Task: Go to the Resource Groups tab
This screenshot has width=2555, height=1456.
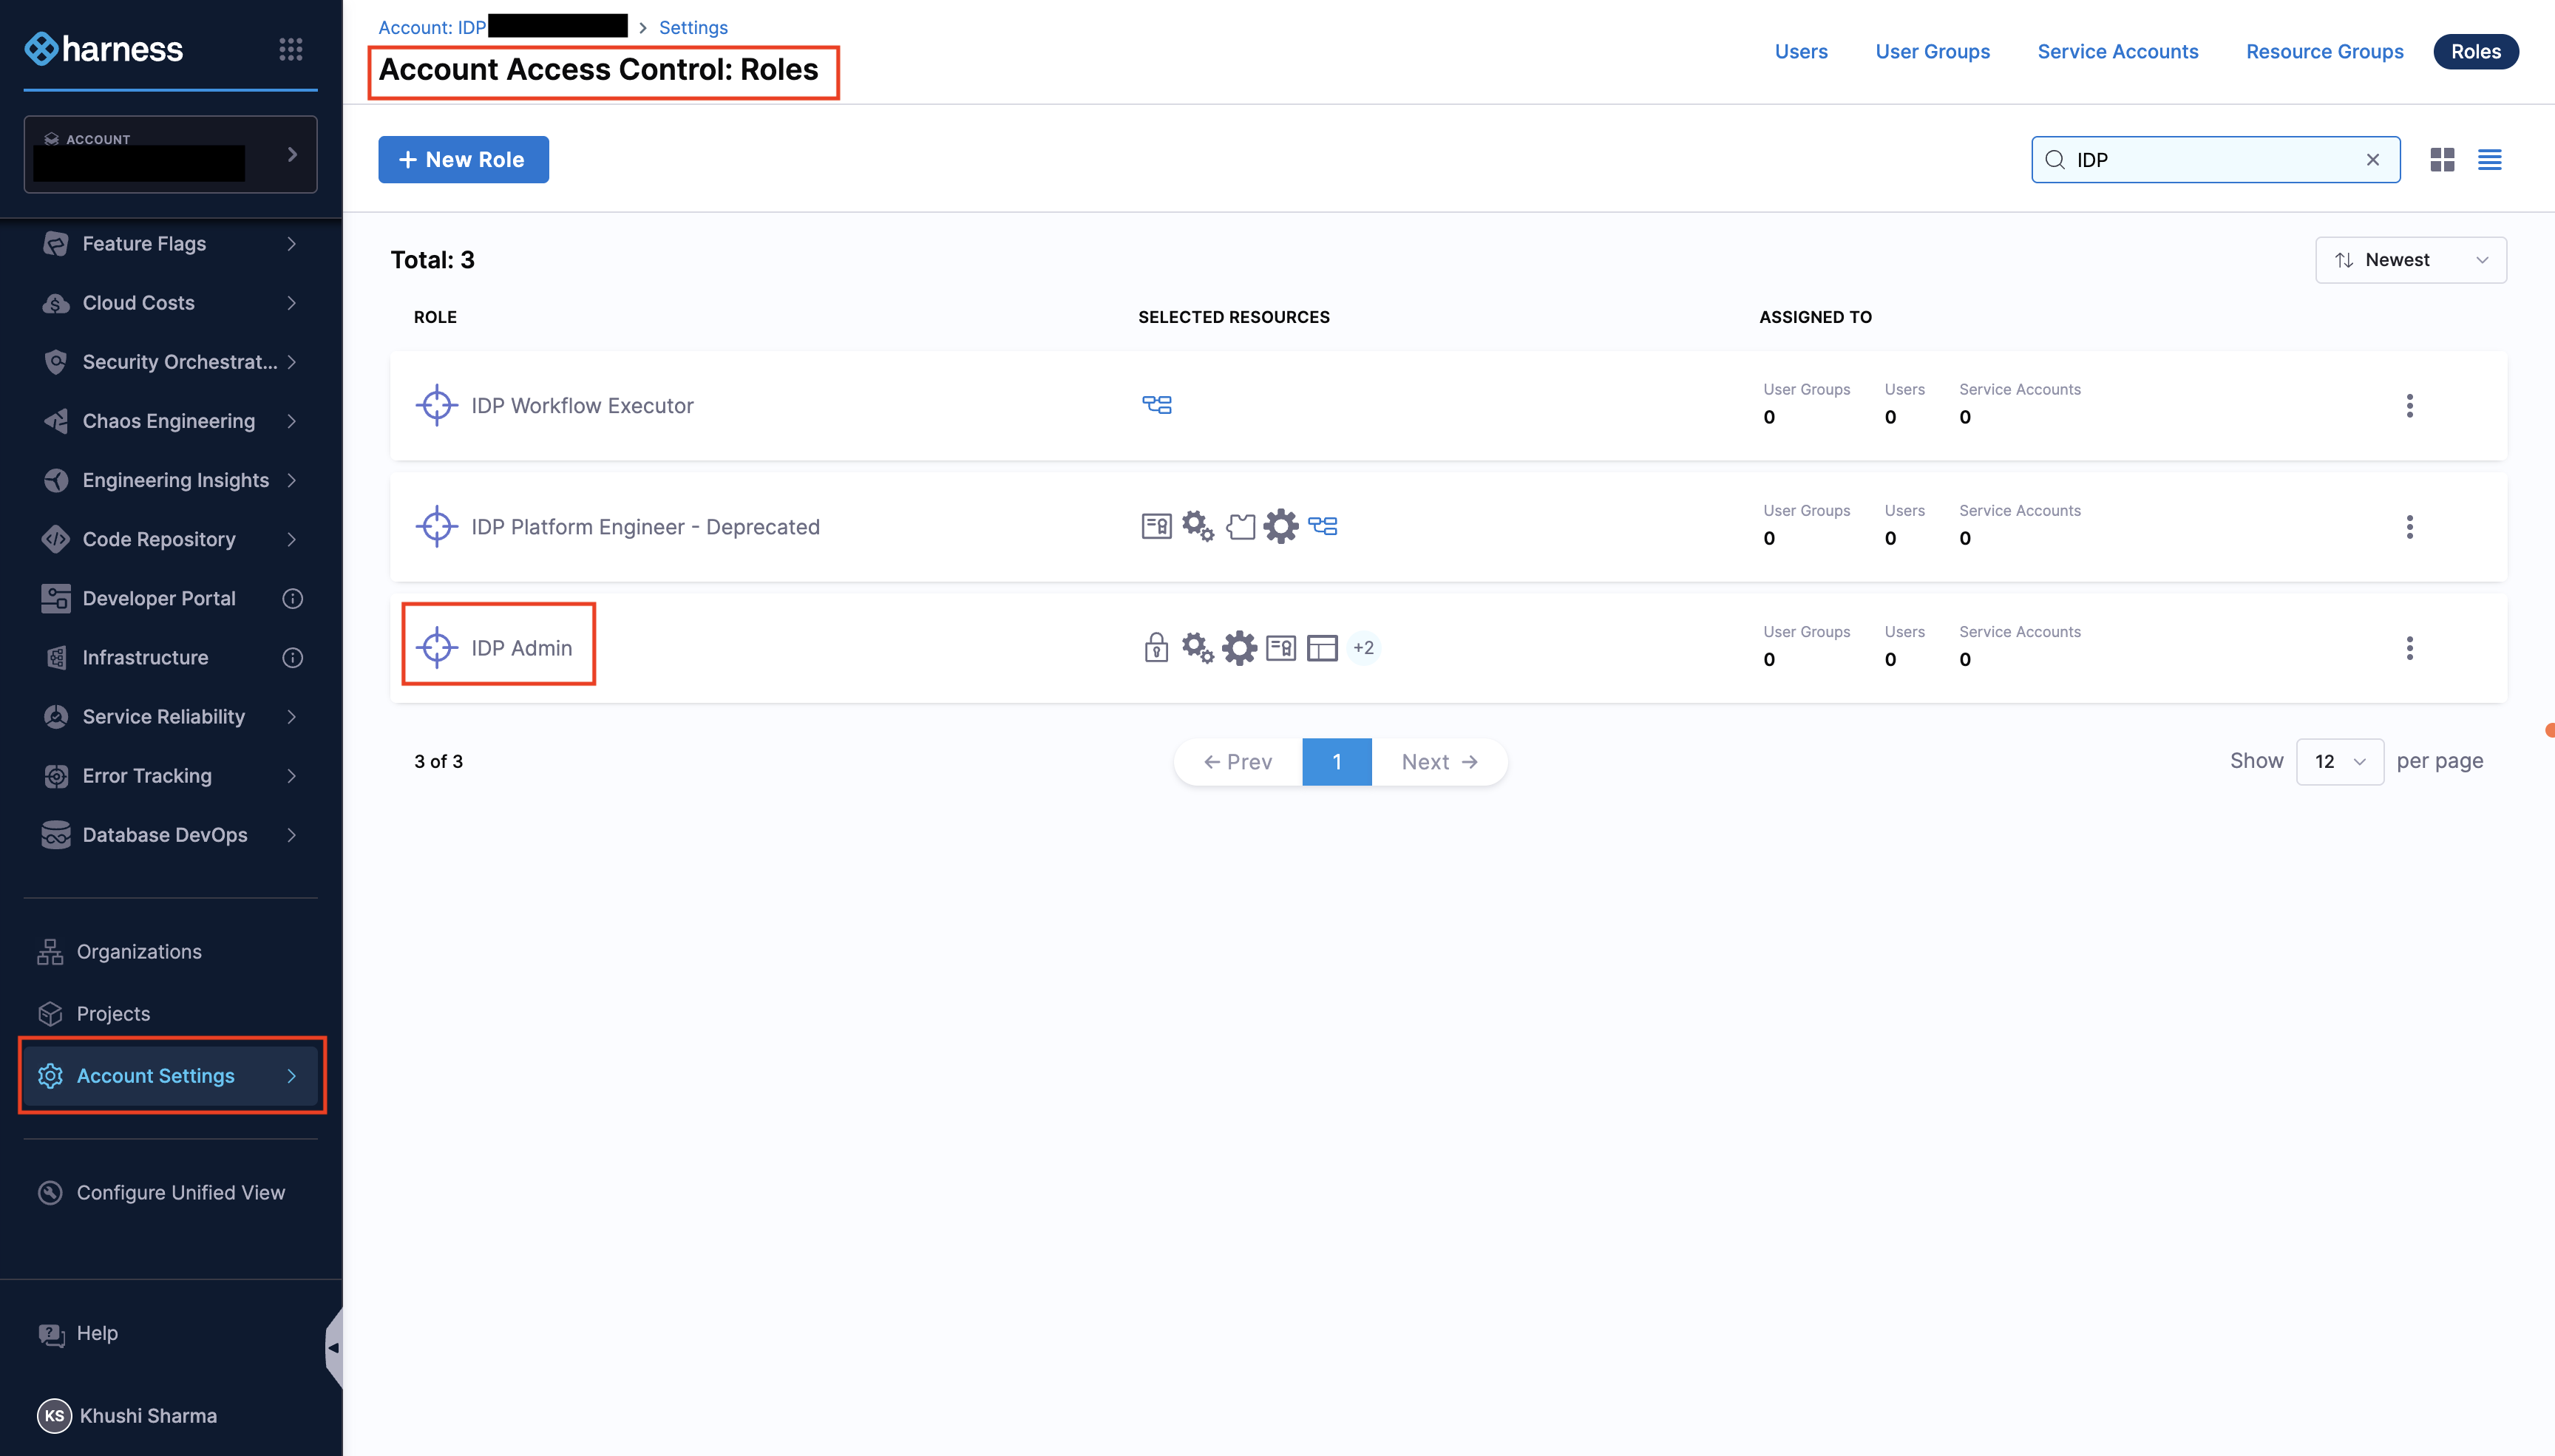Action: click(x=2324, y=51)
